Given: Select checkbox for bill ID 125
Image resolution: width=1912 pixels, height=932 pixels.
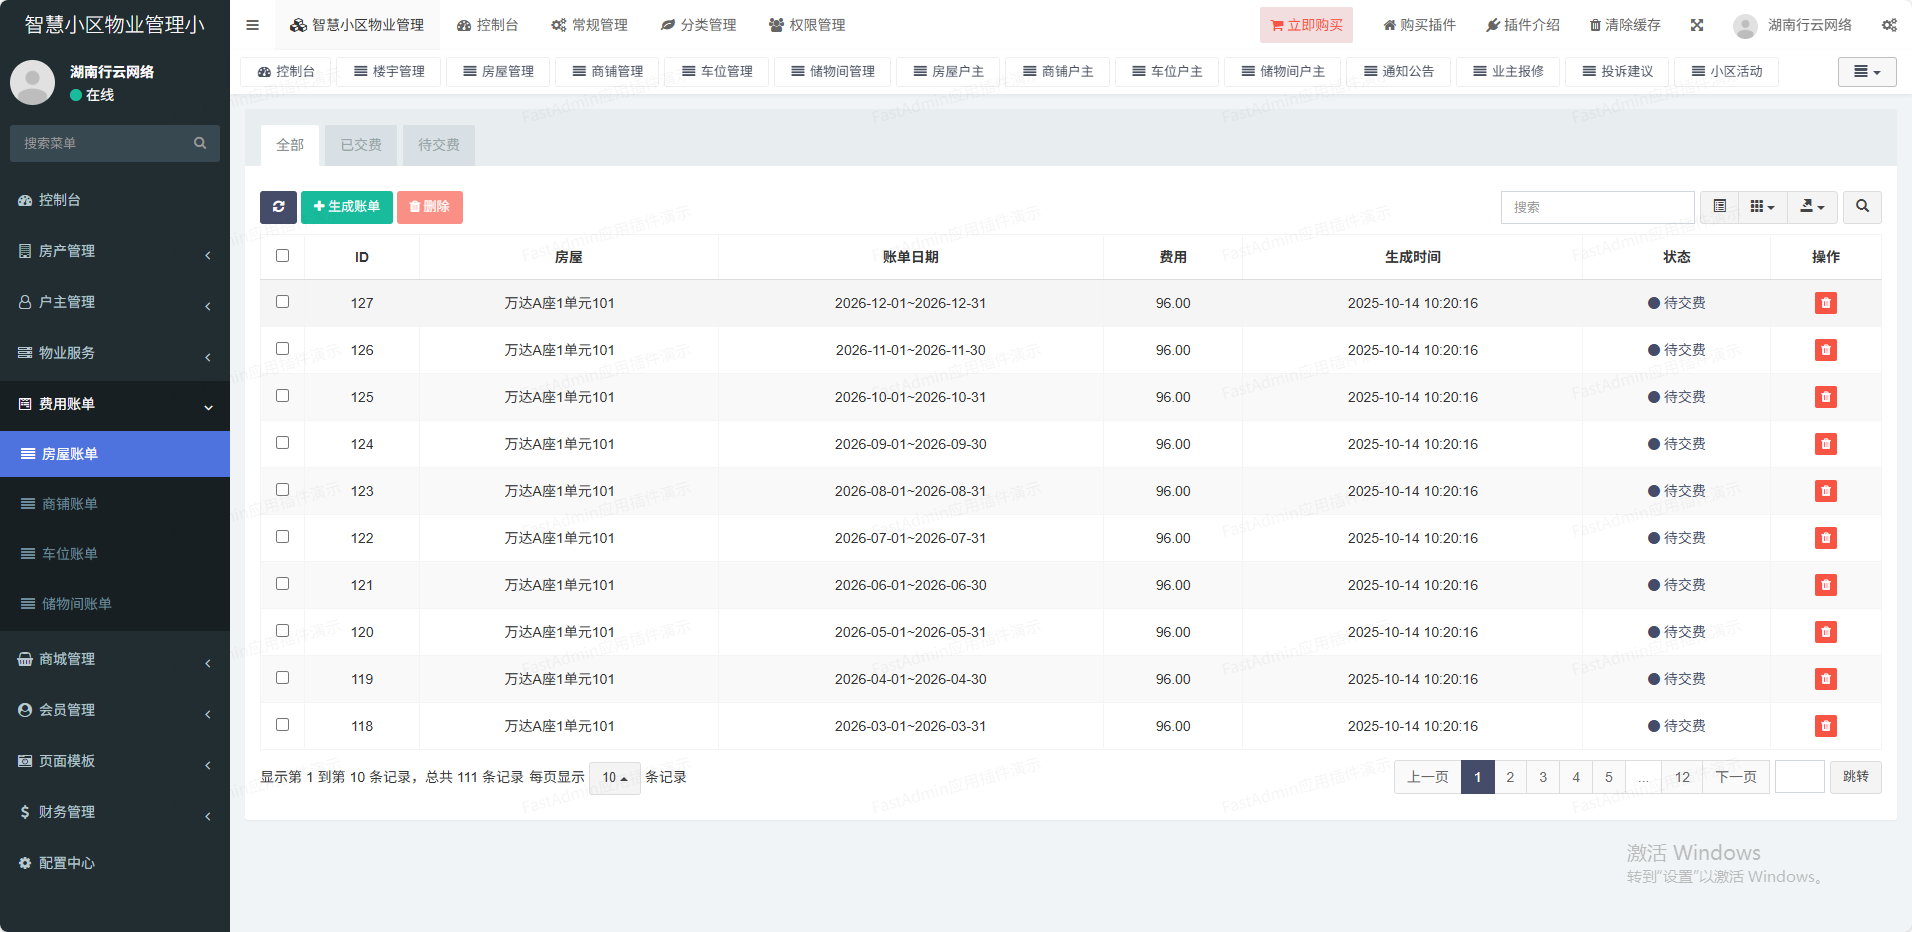Looking at the screenshot, I should 282,396.
